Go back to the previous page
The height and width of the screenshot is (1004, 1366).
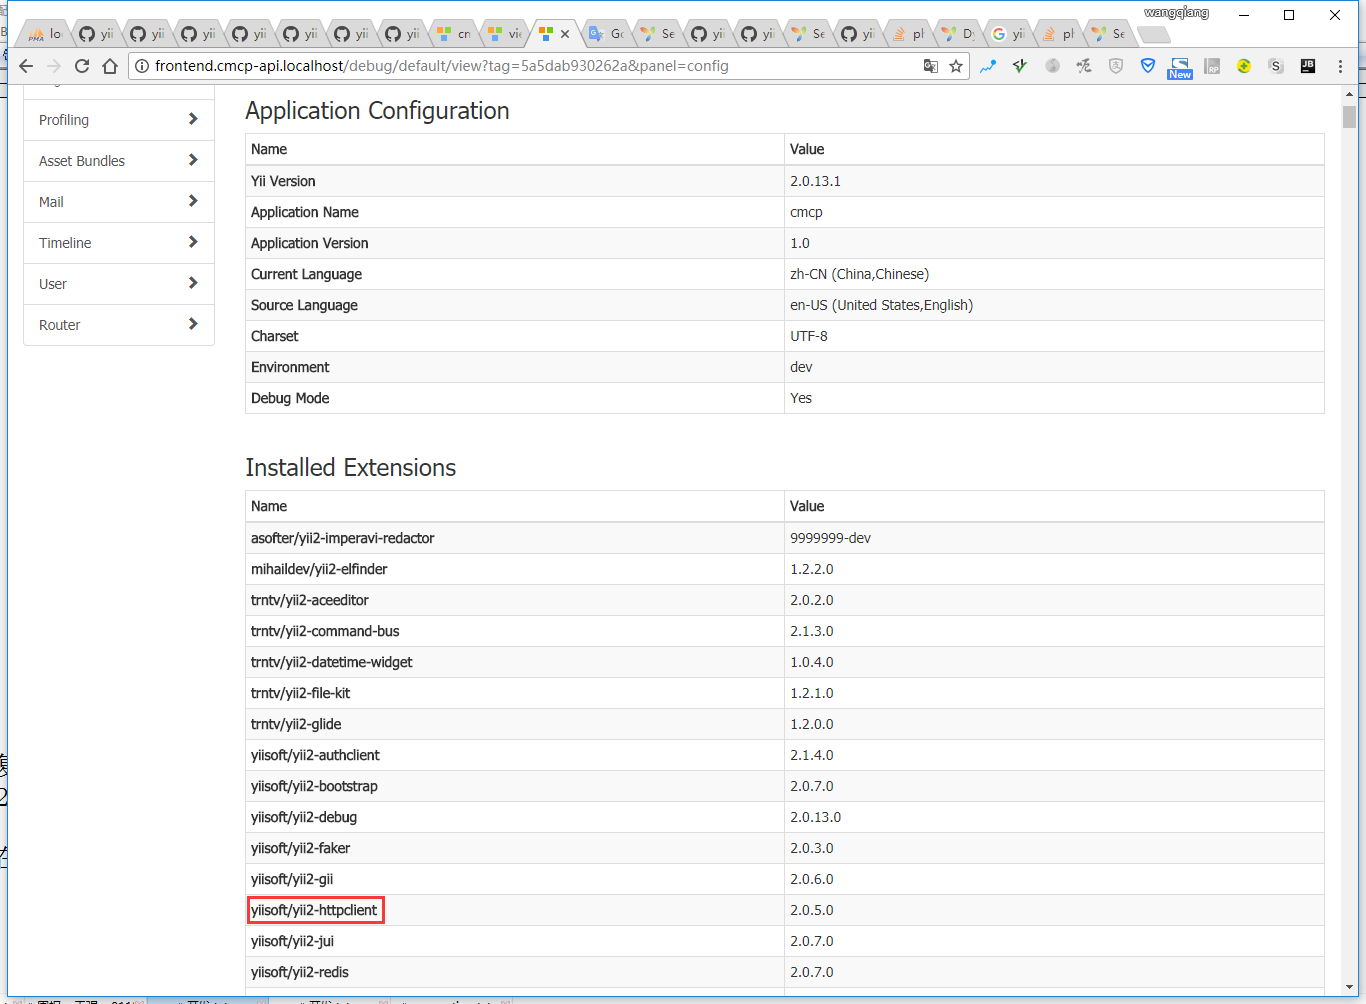tap(26, 66)
